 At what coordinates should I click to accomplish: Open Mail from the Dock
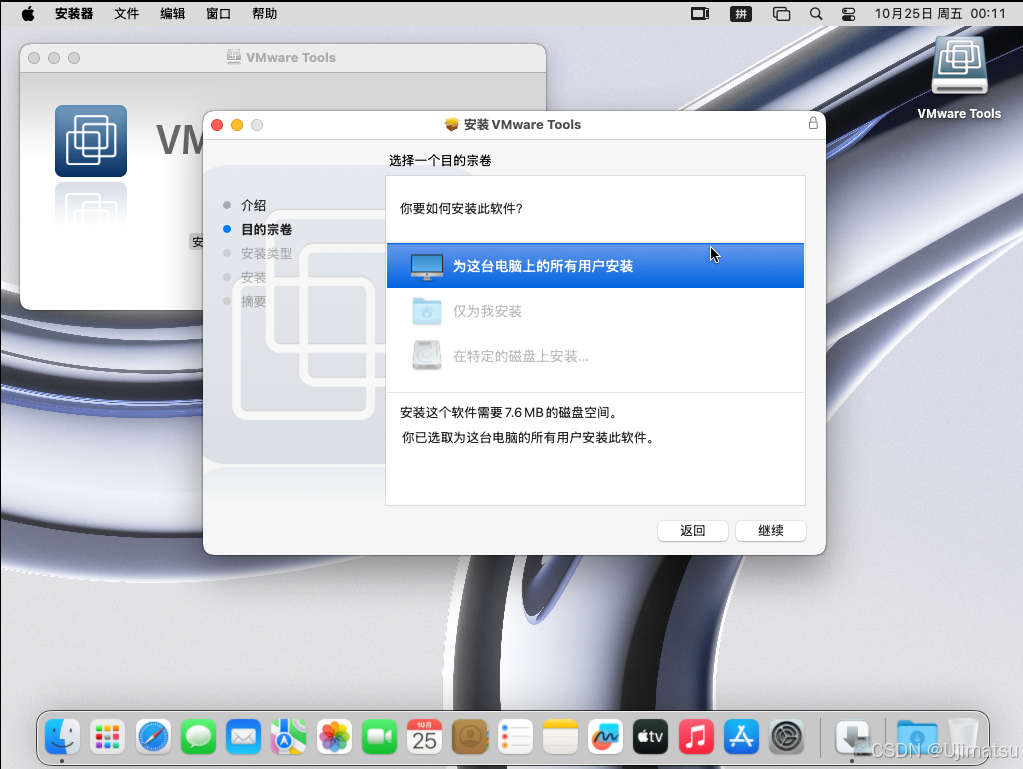pos(243,737)
